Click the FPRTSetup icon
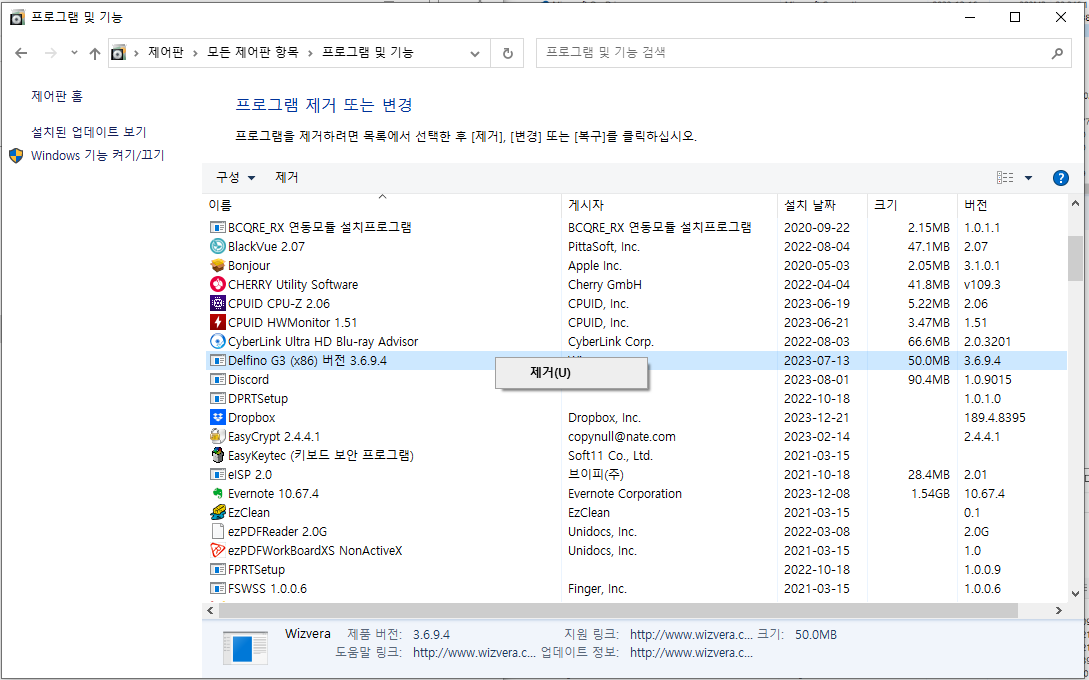This screenshot has width=1089, height=680. tap(218, 570)
